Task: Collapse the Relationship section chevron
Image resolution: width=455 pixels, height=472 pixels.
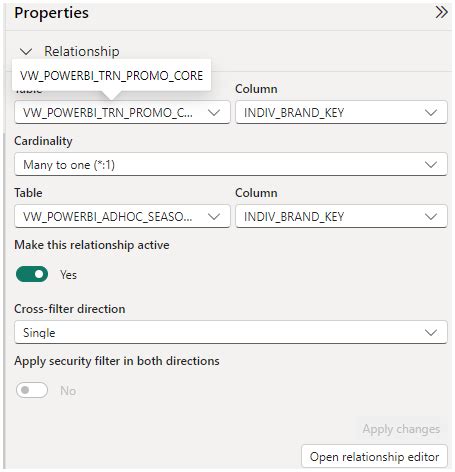Action: (x=26, y=52)
